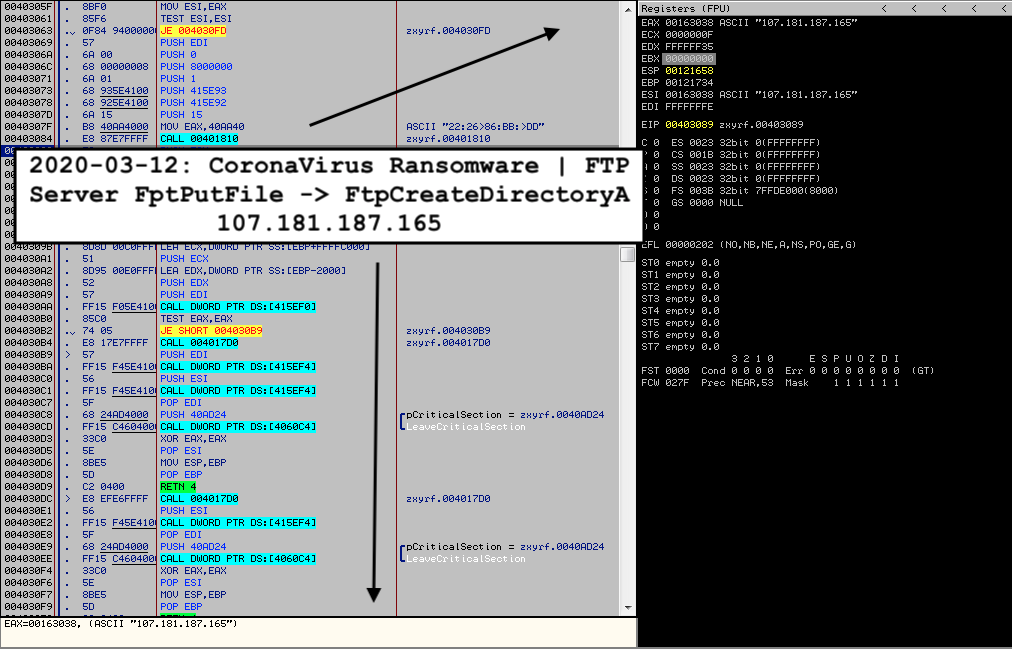
Task: Select the CALL DS:[415EF4] row at 004030C1
Action: point(238,391)
